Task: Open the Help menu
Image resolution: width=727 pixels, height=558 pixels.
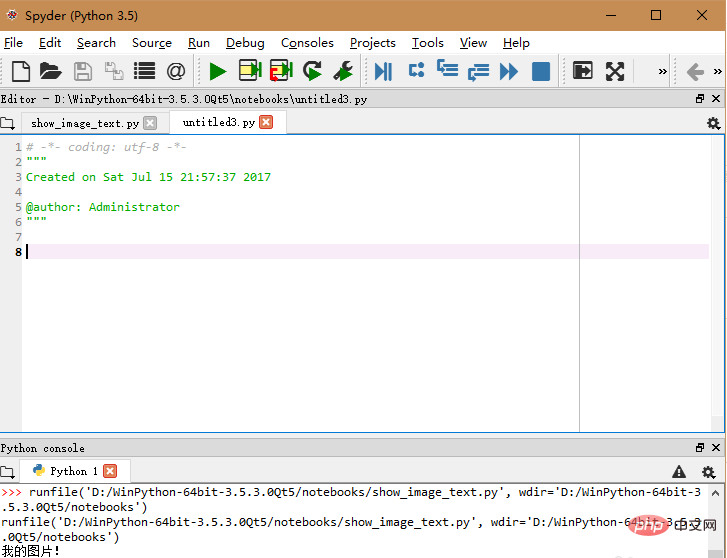Action: (x=516, y=43)
